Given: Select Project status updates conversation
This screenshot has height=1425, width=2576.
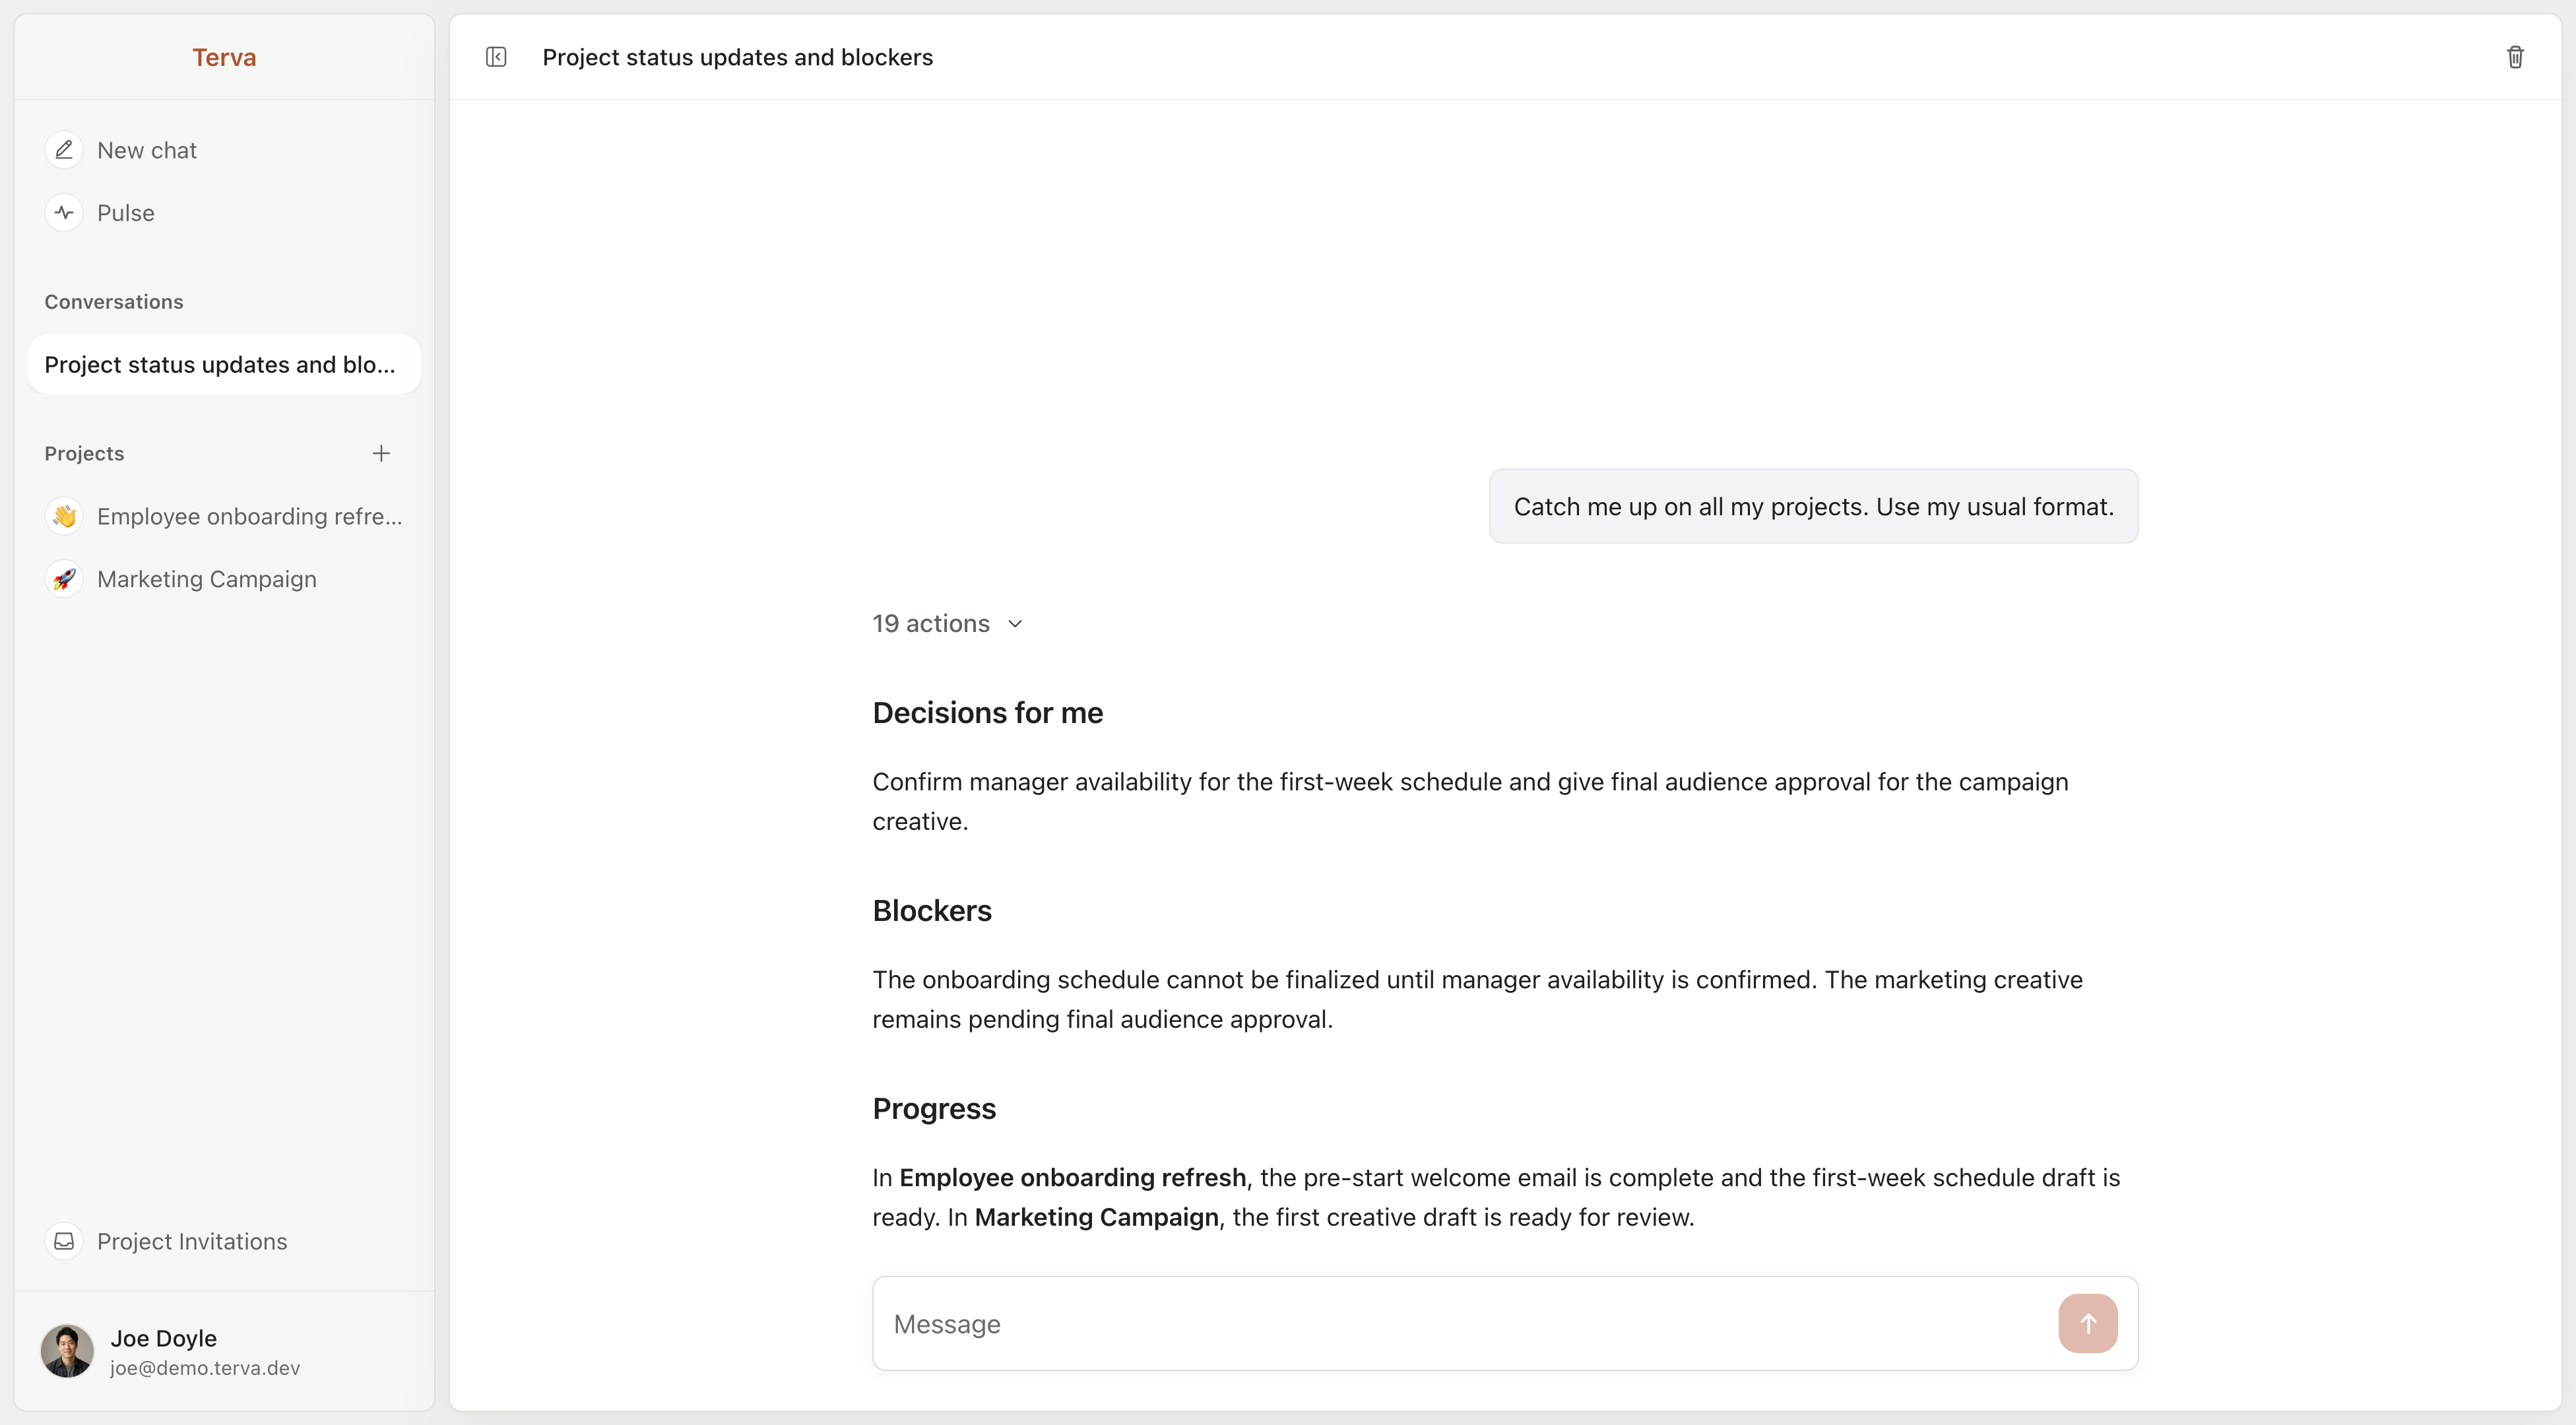Looking at the screenshot, I should coord(224,364).
